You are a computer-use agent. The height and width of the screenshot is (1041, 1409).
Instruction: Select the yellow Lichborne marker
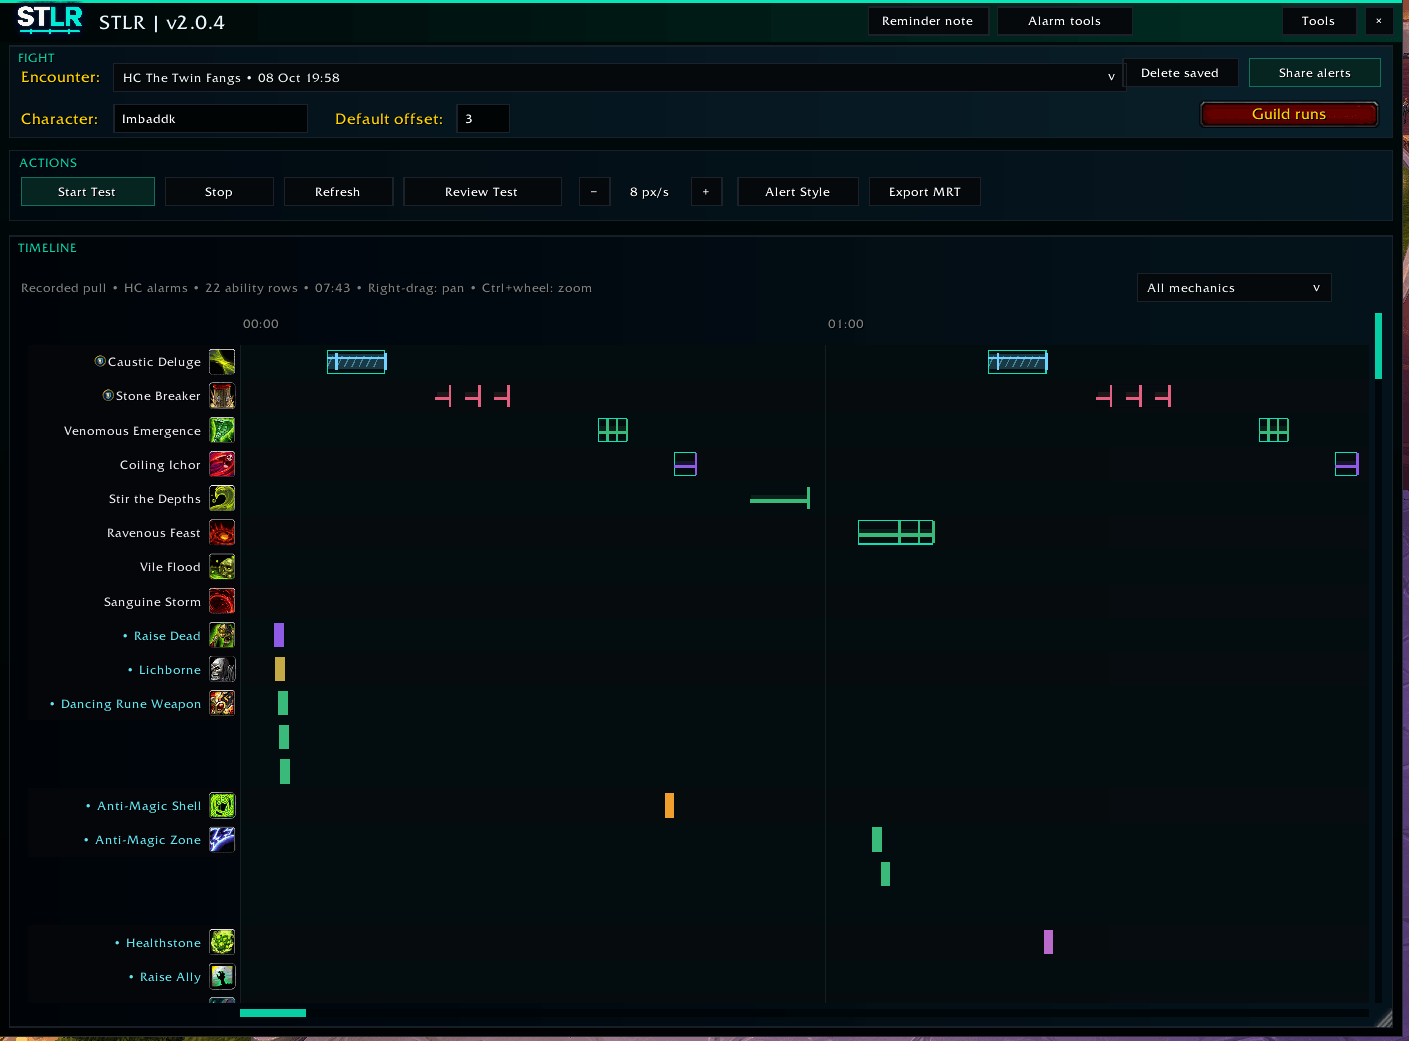coord(280,669)
